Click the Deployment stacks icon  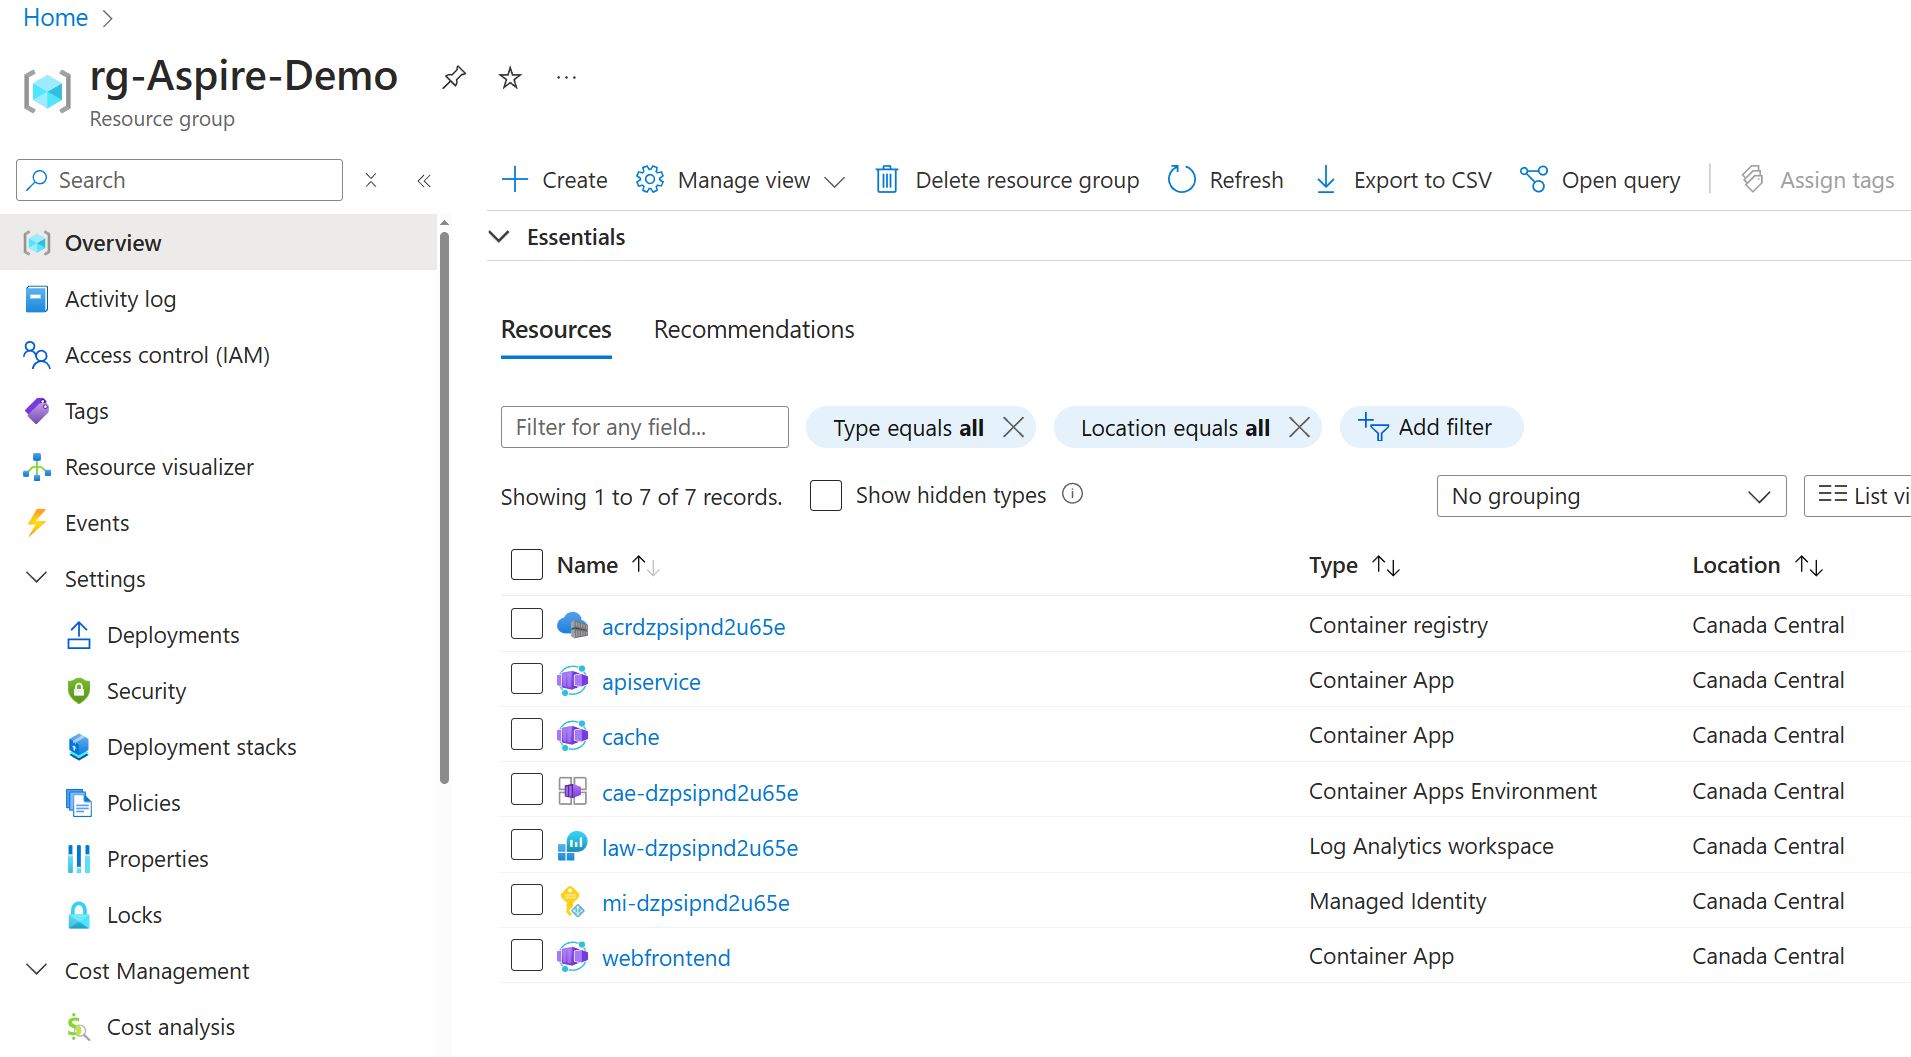[x=79, y=747]
